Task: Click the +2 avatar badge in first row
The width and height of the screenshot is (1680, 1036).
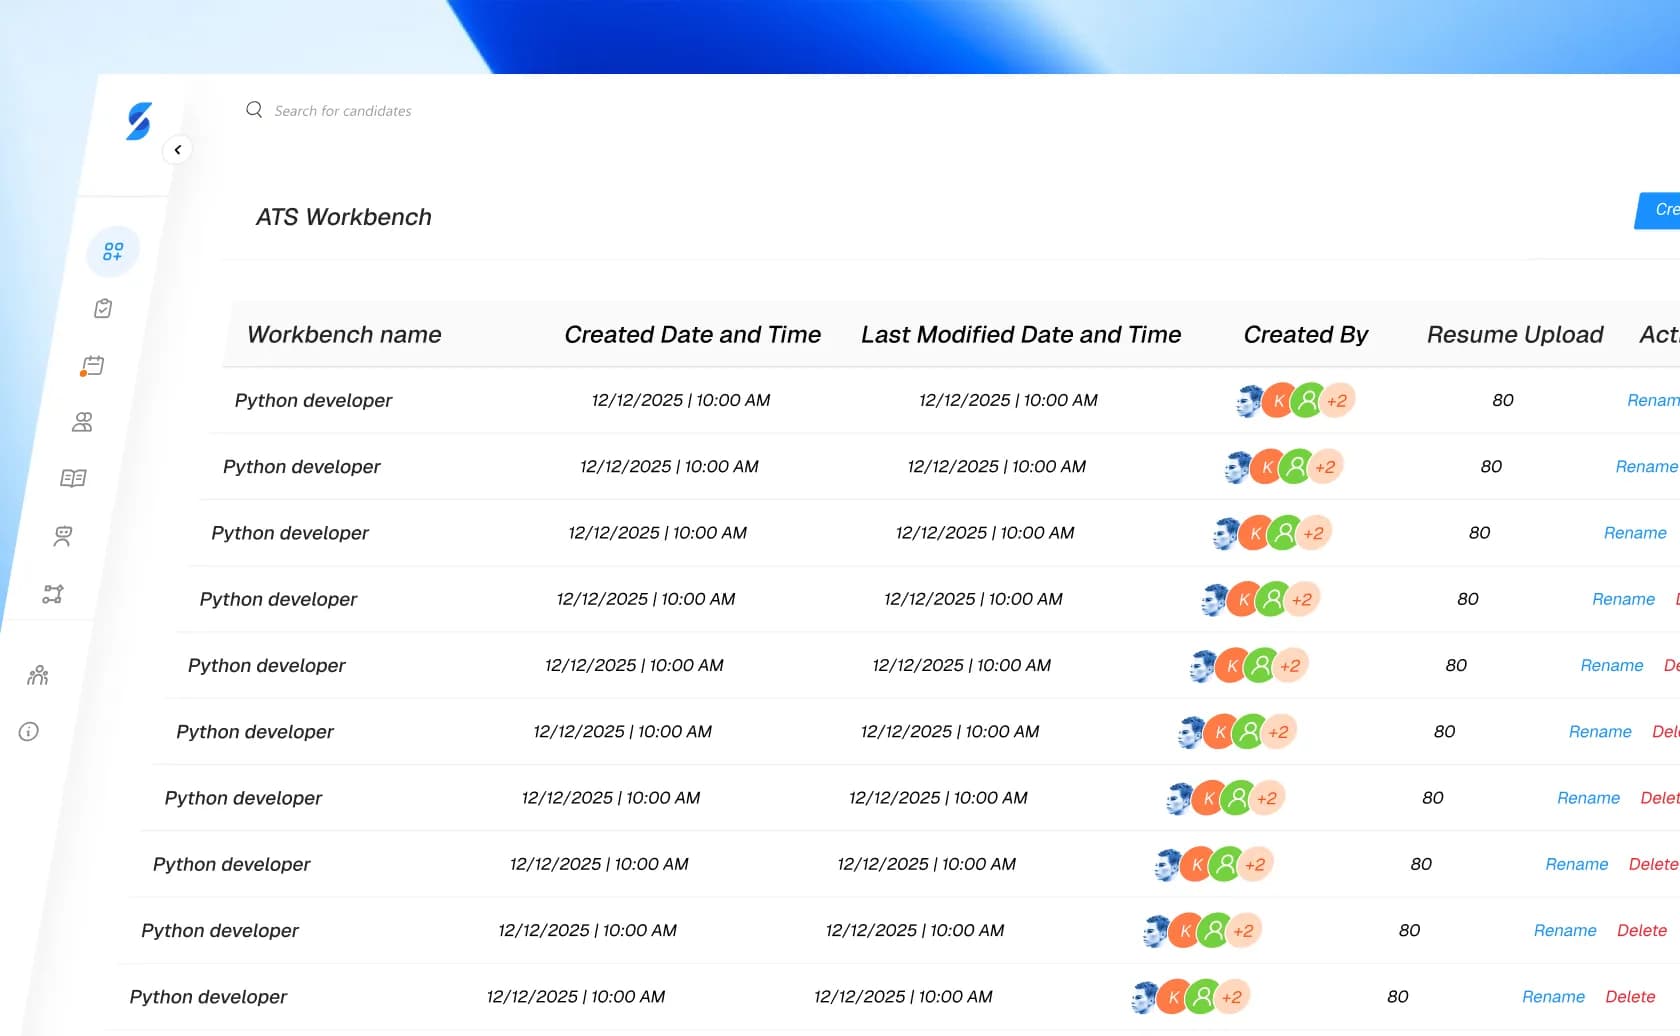Action: (x=1337, y=401)
